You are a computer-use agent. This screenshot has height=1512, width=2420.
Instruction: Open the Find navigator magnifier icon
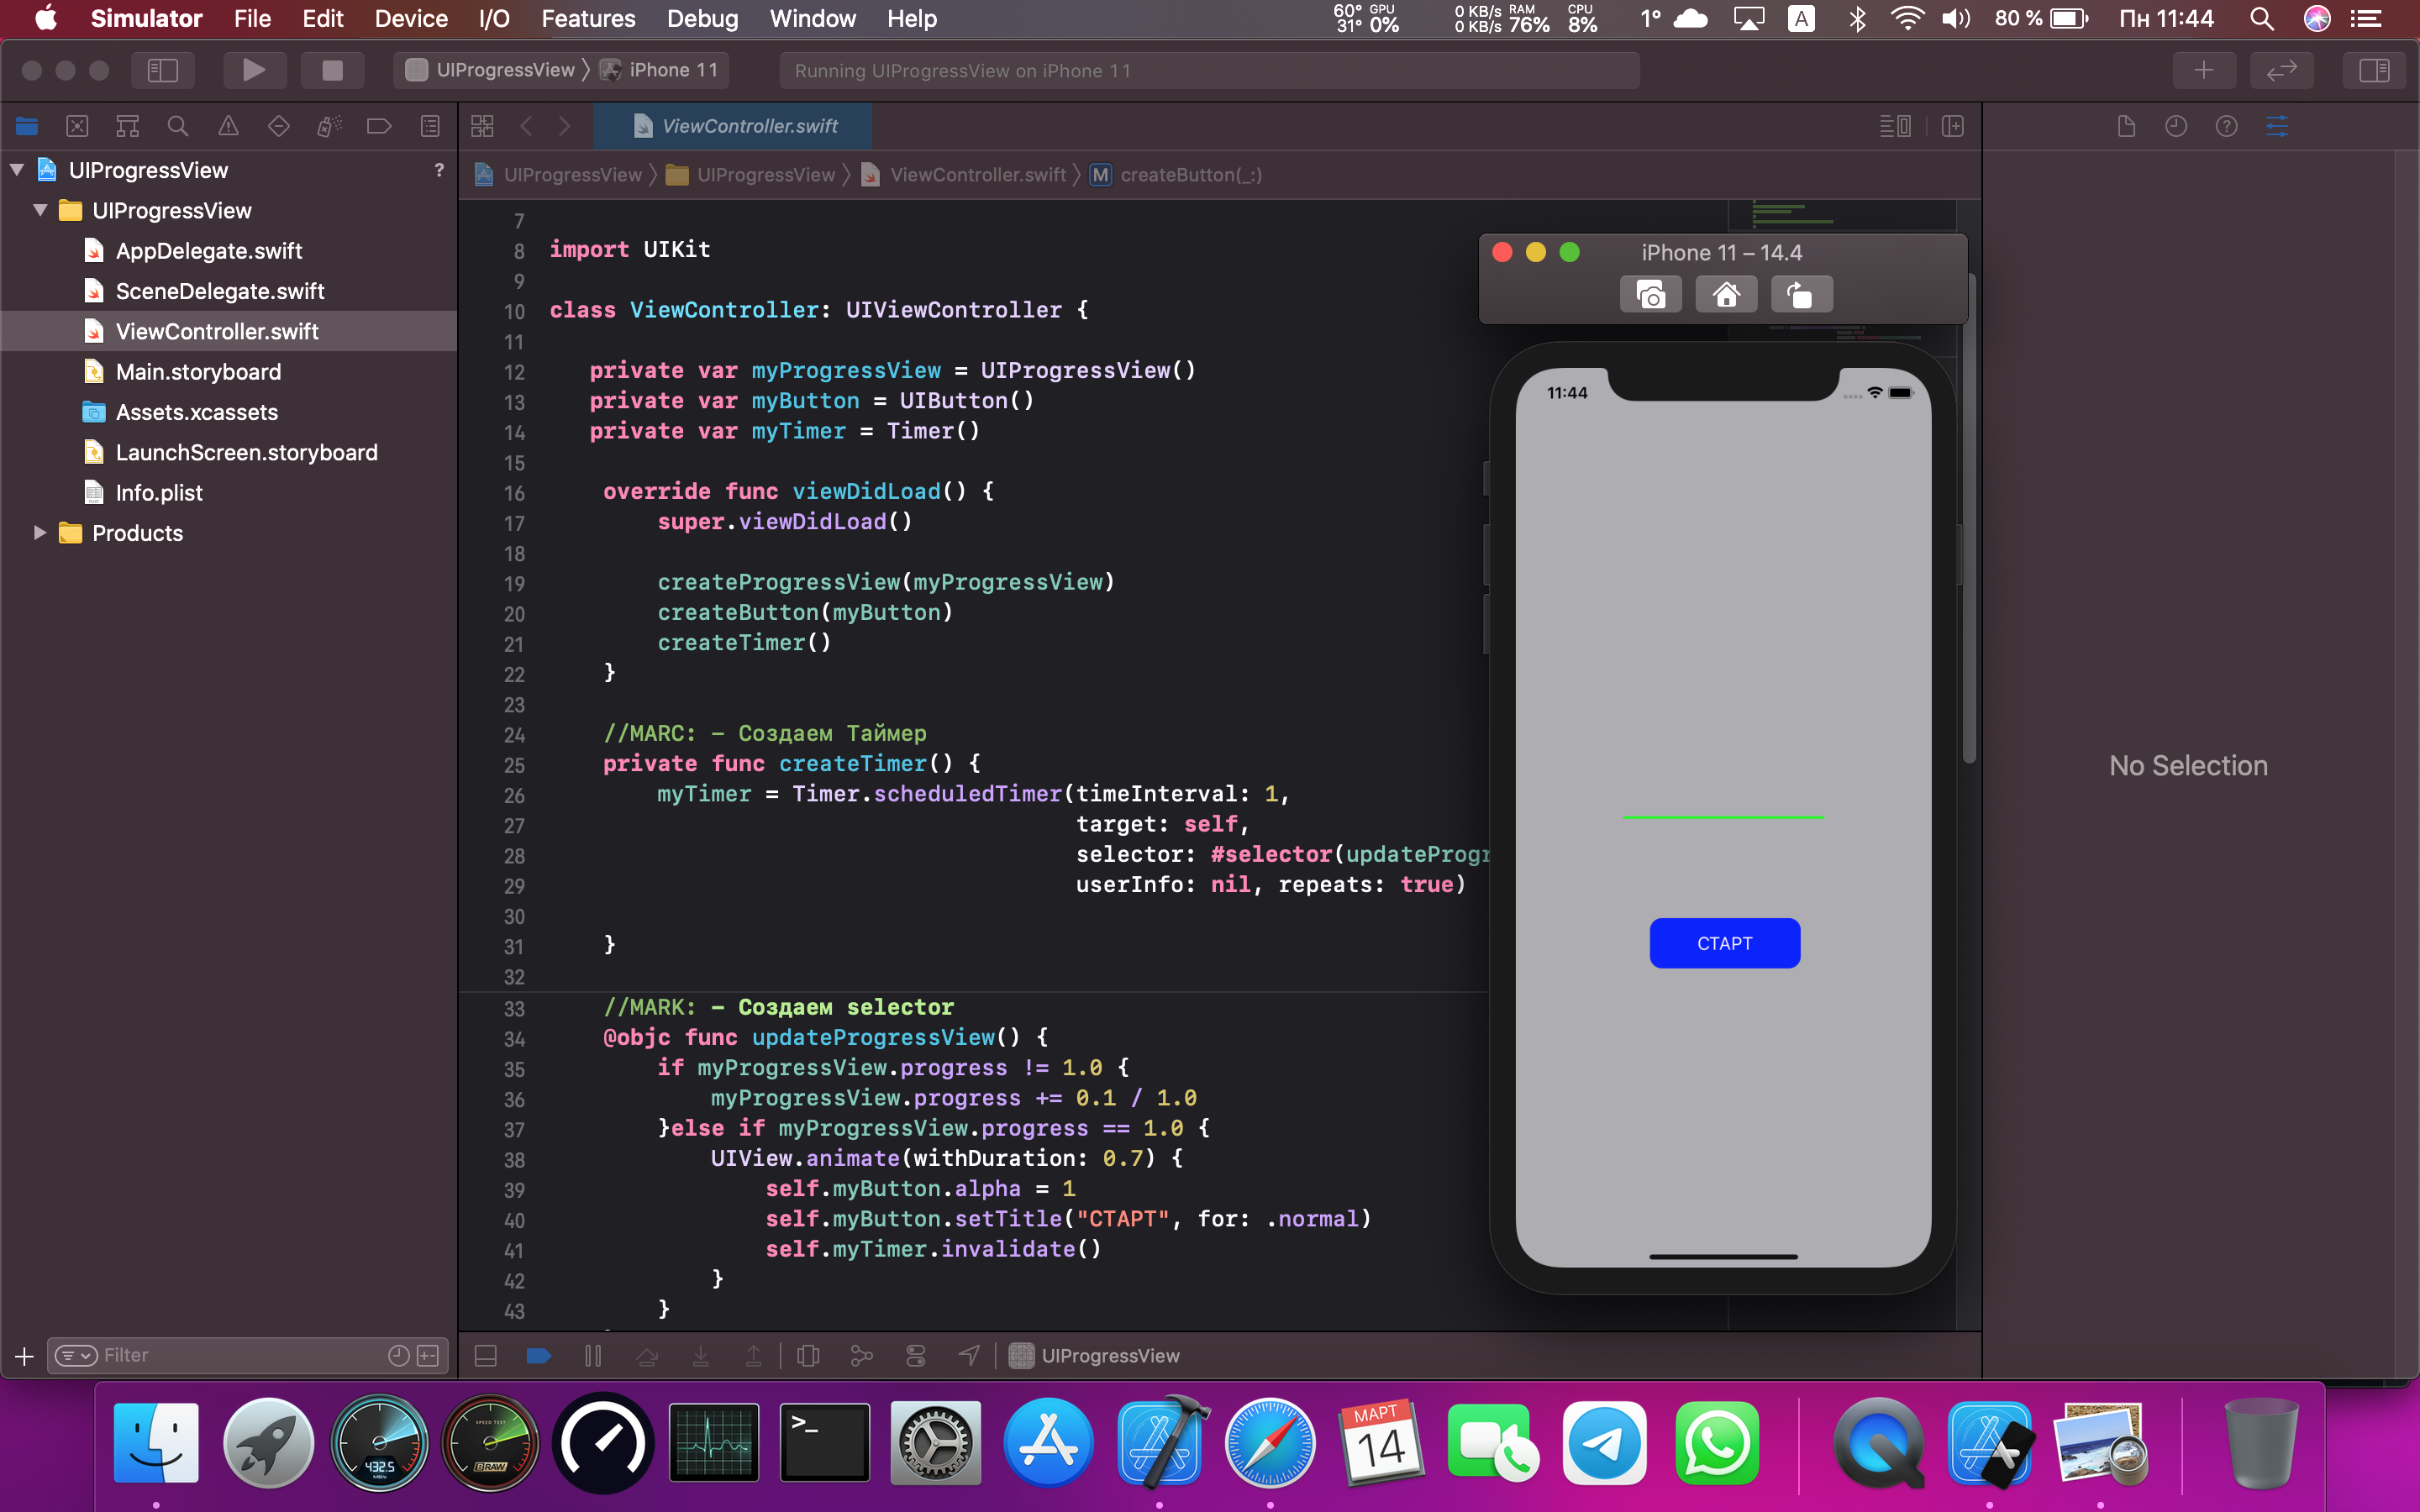(x=178, y=126)
